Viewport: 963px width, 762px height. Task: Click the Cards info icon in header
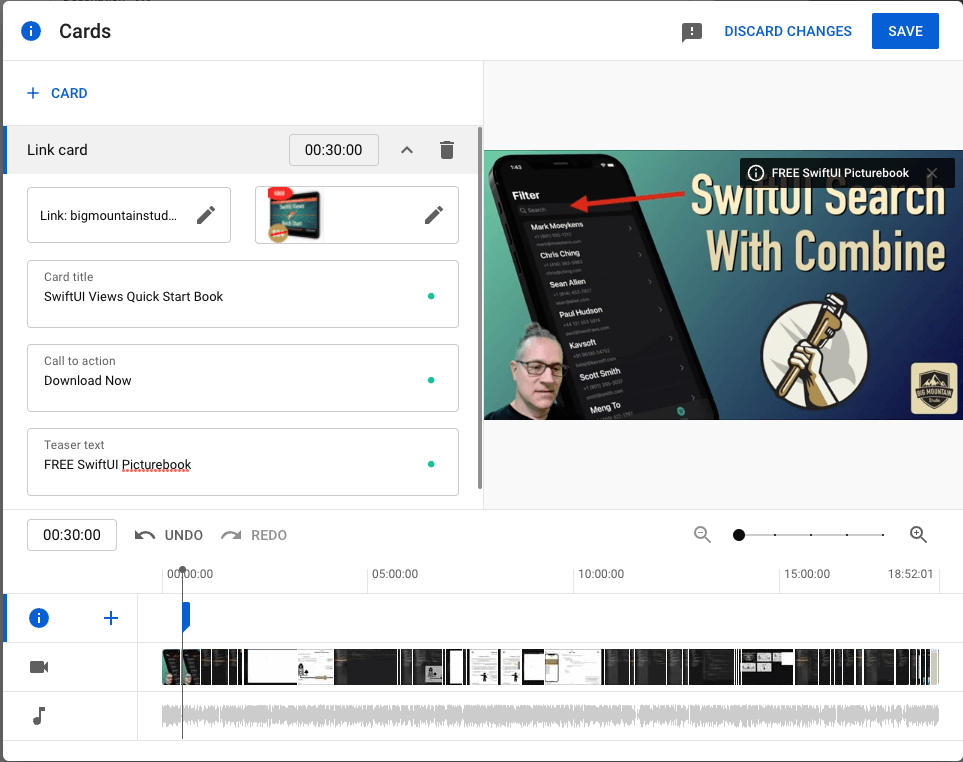coord(31,31)
